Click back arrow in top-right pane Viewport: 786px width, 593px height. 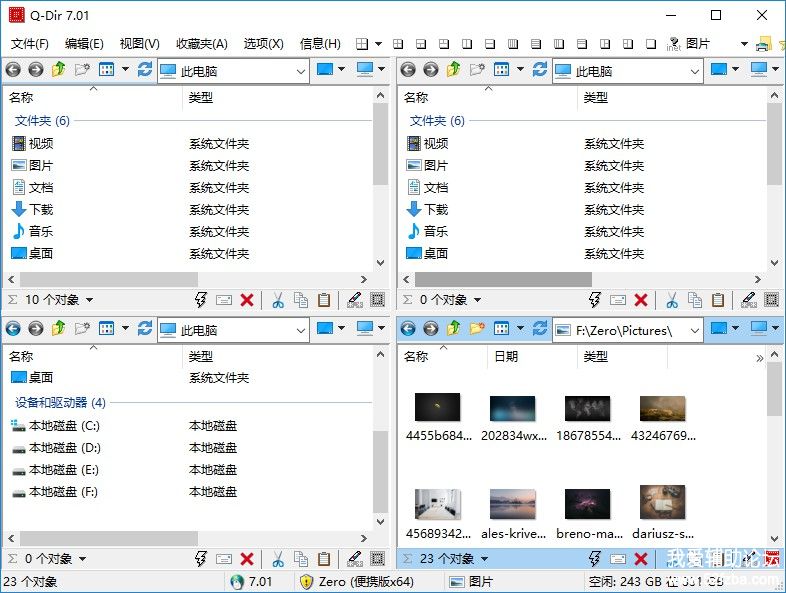(x=408, y=70)
